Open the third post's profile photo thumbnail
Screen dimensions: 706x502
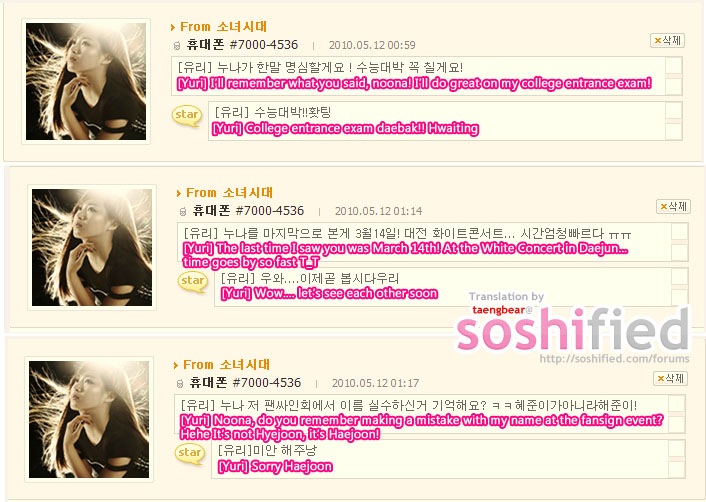point(89,419)
